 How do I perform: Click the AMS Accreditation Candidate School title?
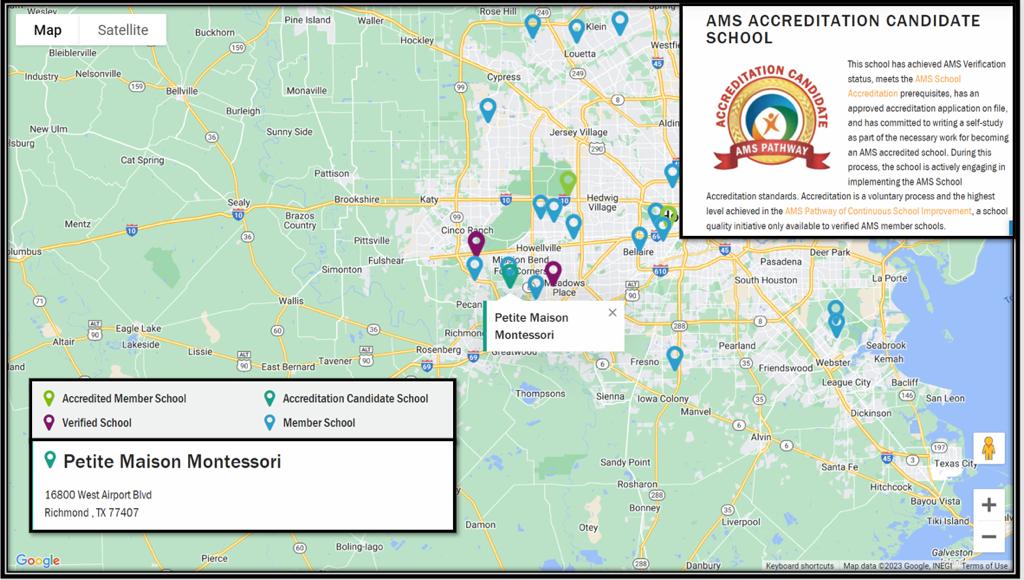[x=843, y=29]
